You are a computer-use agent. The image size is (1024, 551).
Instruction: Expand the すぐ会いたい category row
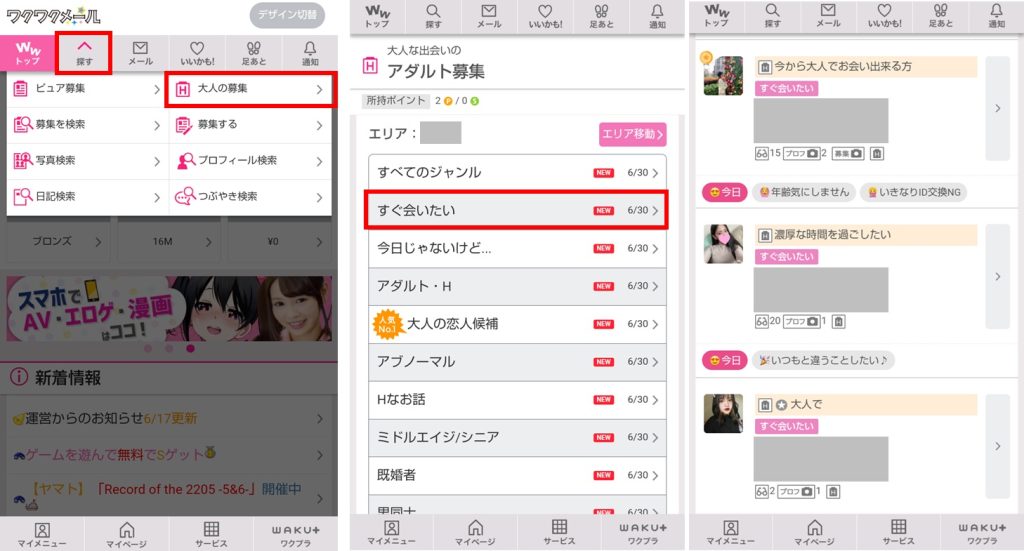coord(517,210)
